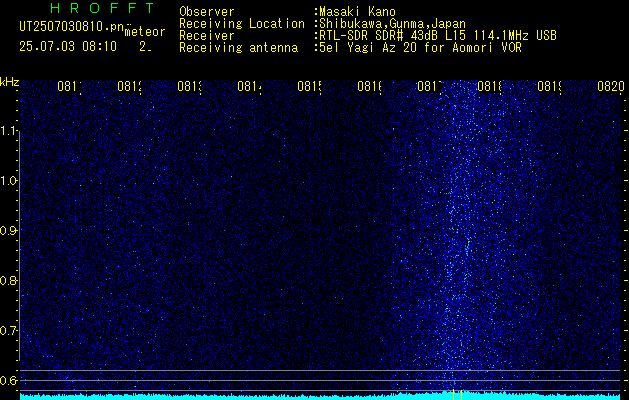The width and height of the screenshot is (629, 400).
Task: Click the 0.9 frequency axis label
Action: click(x=9, y=230)
